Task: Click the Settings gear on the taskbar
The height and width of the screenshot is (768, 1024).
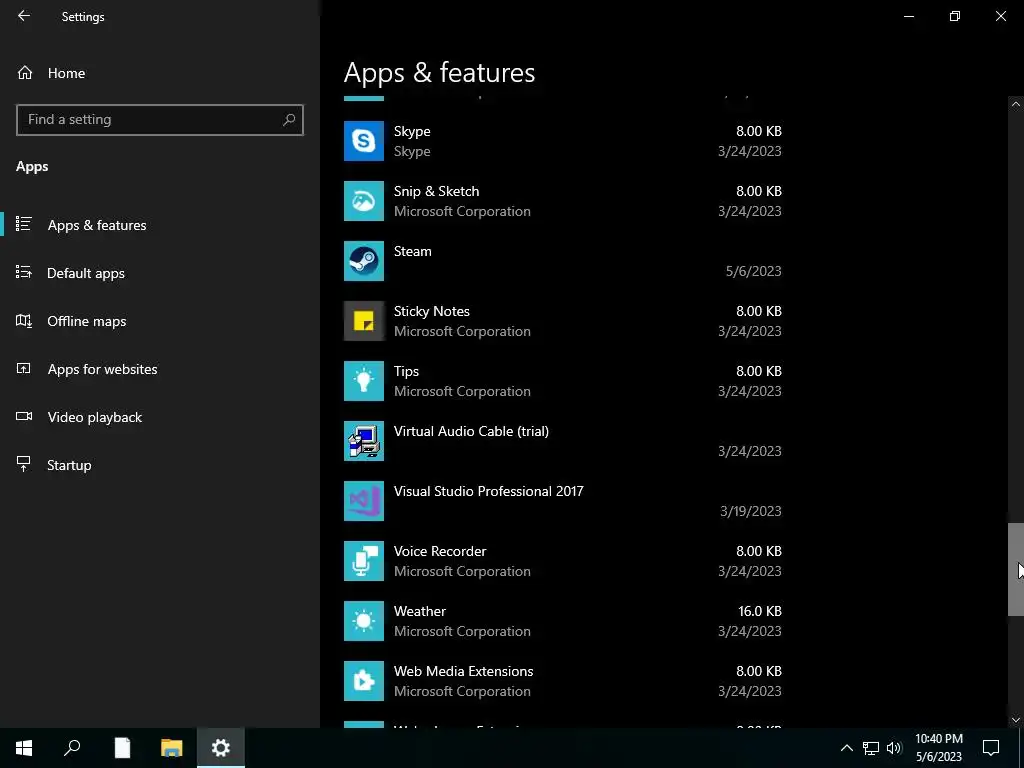Action: 221,748
